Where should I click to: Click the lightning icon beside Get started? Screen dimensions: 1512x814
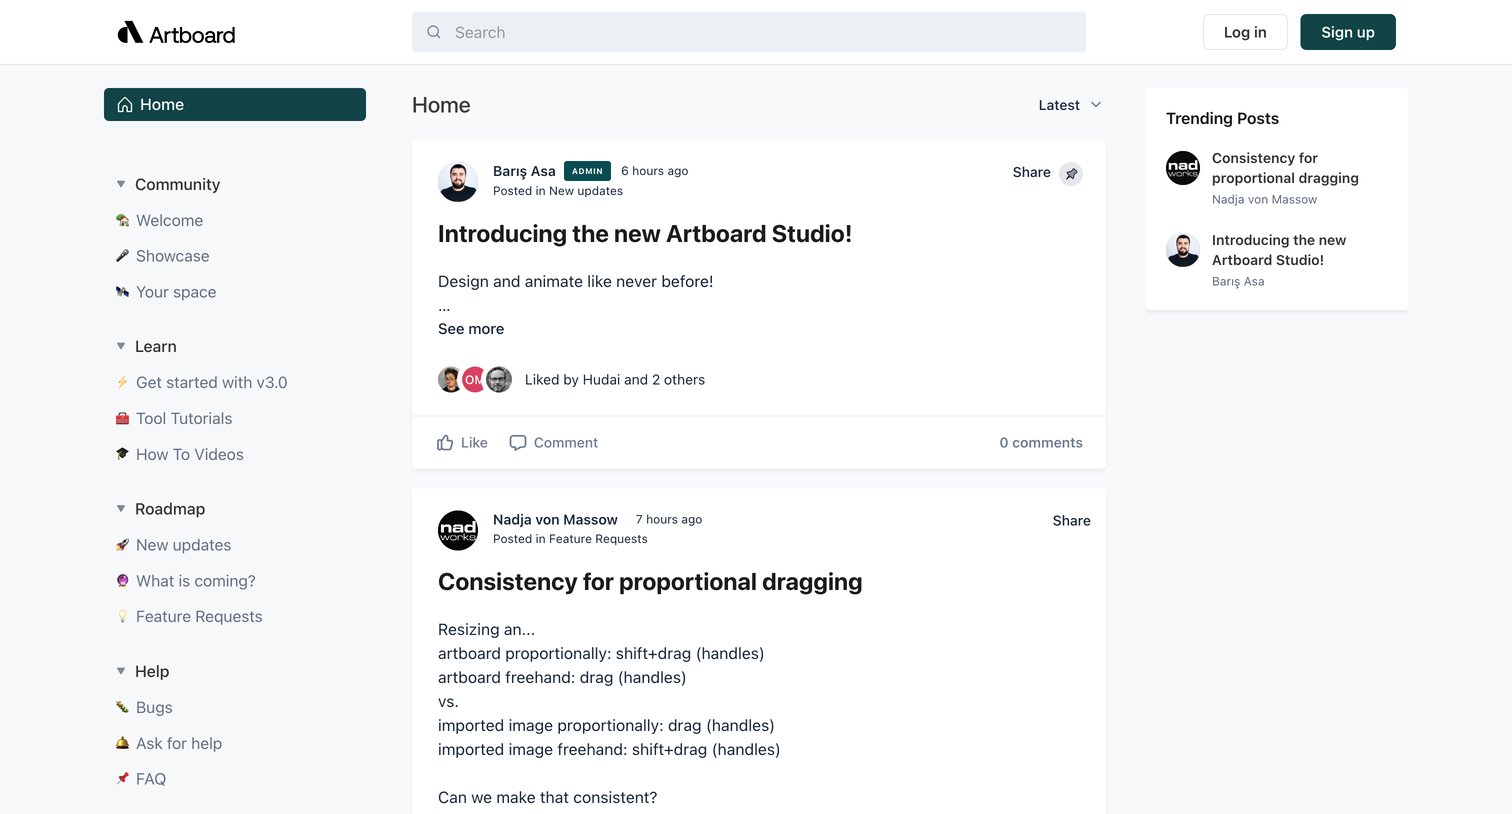pyautogui.click(x=122, y=382)
